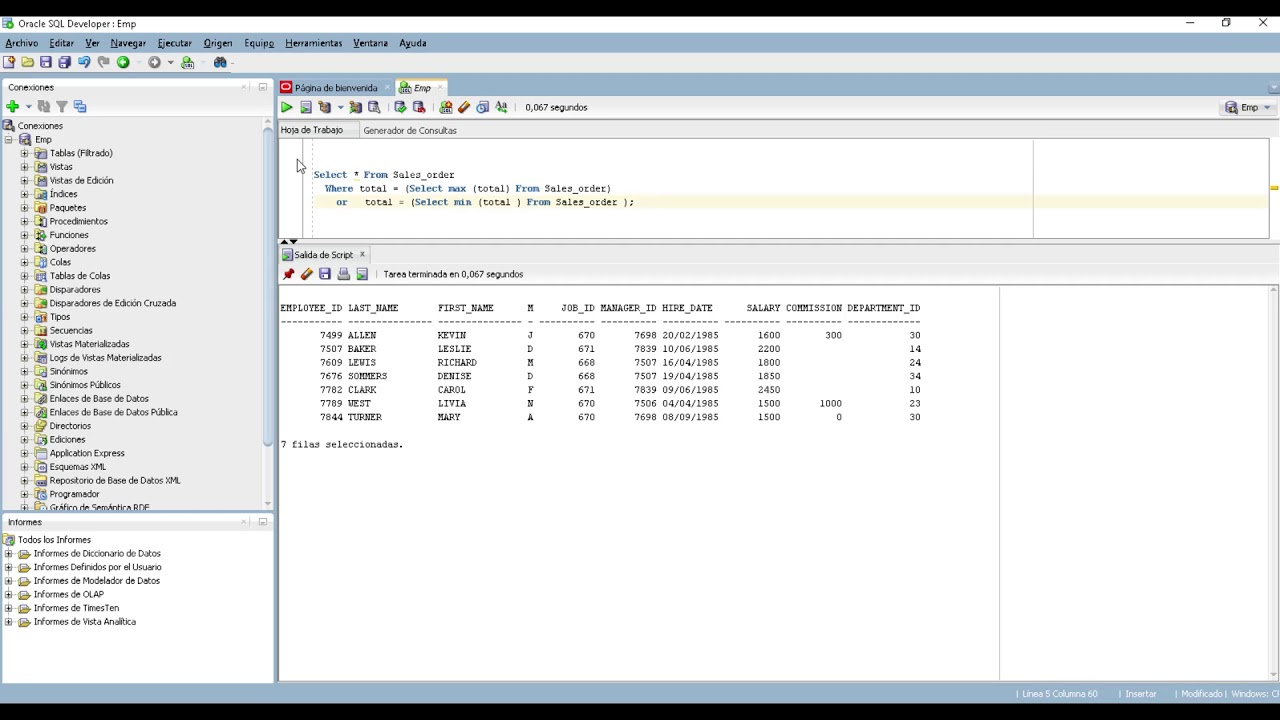Expand the Vistas tree node

(x=25, y=167)
